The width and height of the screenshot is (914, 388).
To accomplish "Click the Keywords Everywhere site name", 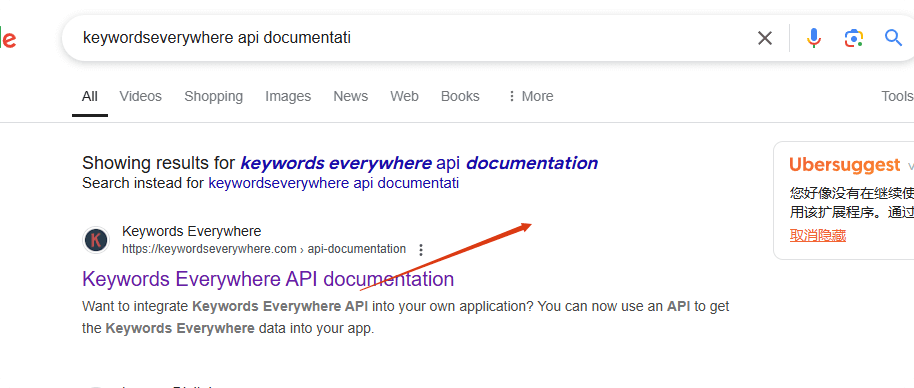I will (x=192, y=231).
